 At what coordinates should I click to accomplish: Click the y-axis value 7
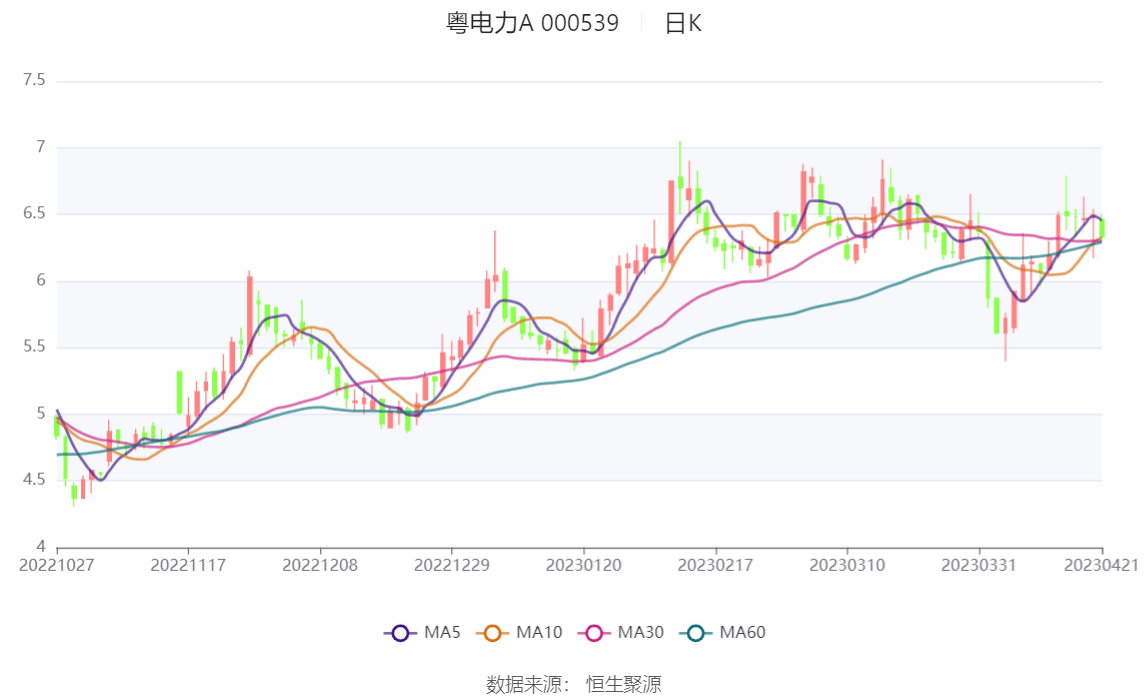tap(41, 146)
